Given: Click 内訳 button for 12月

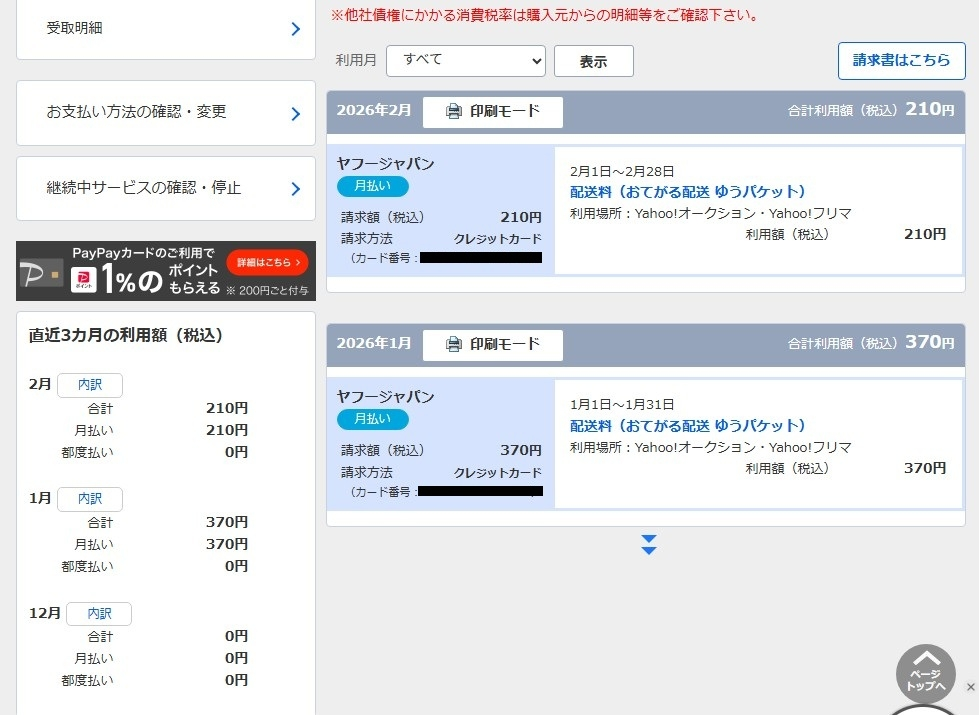Looking at the screenshot, I should pos(99,614).
